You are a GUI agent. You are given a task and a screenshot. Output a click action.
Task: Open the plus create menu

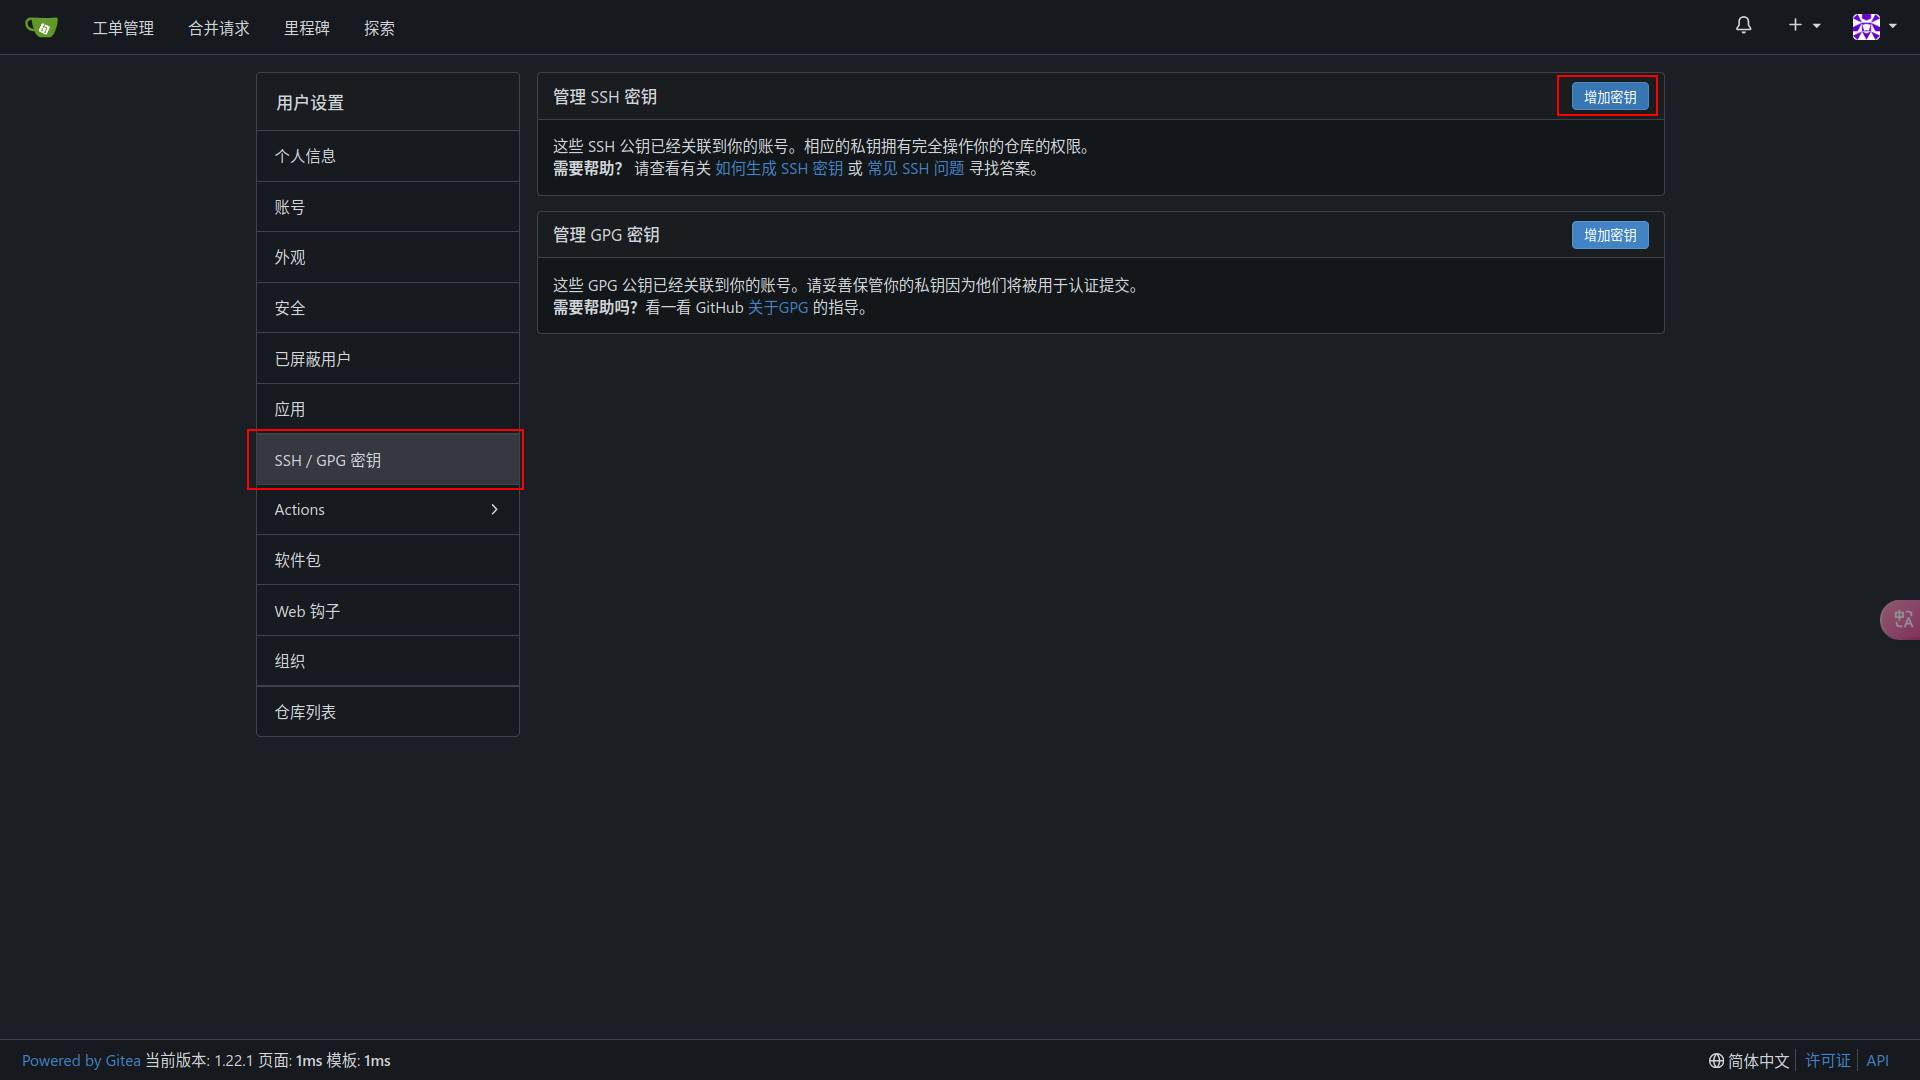coord(1804,26)
